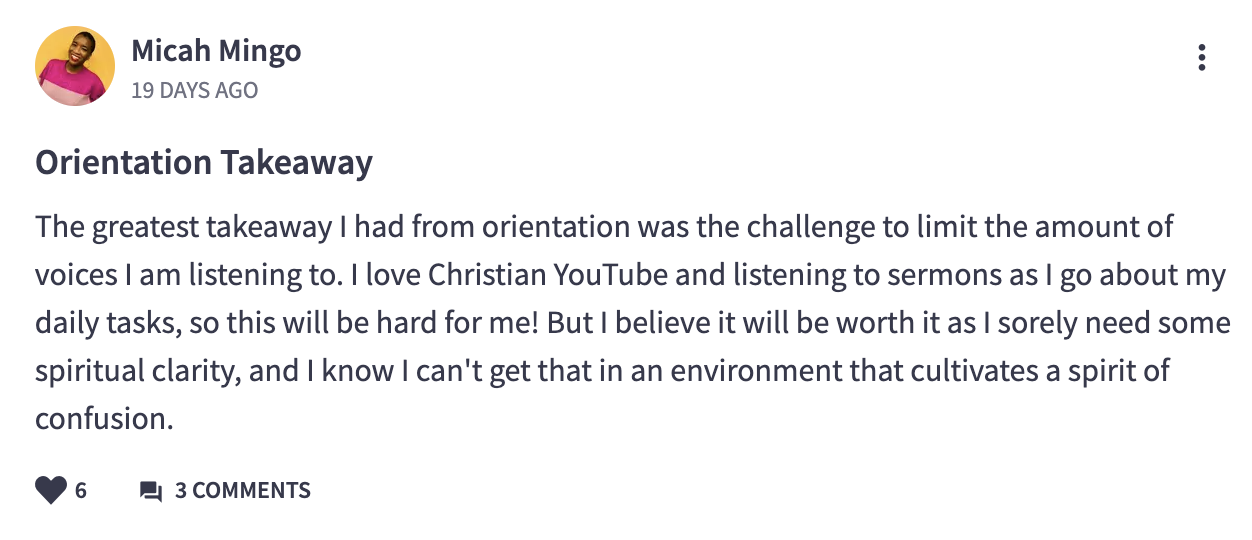Image resolution: width=1252 pixels, height=540 pixels.
Task: View who liked via the 6 count
Action: pos(81,491)
